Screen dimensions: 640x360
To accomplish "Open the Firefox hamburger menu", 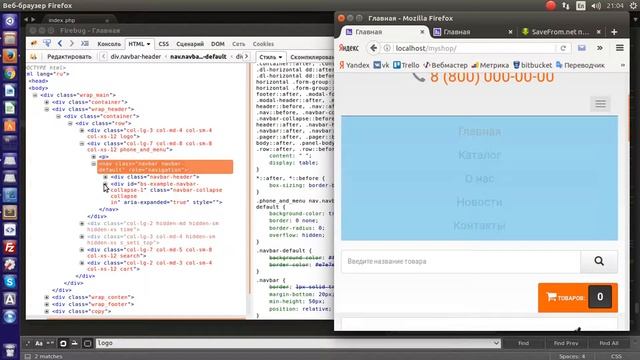I will (620, 48).
